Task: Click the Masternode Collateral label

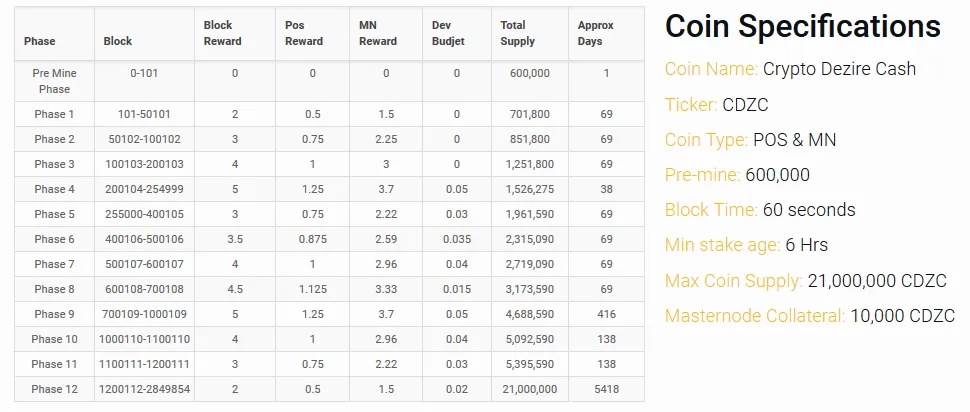Action: click(755, 315)
